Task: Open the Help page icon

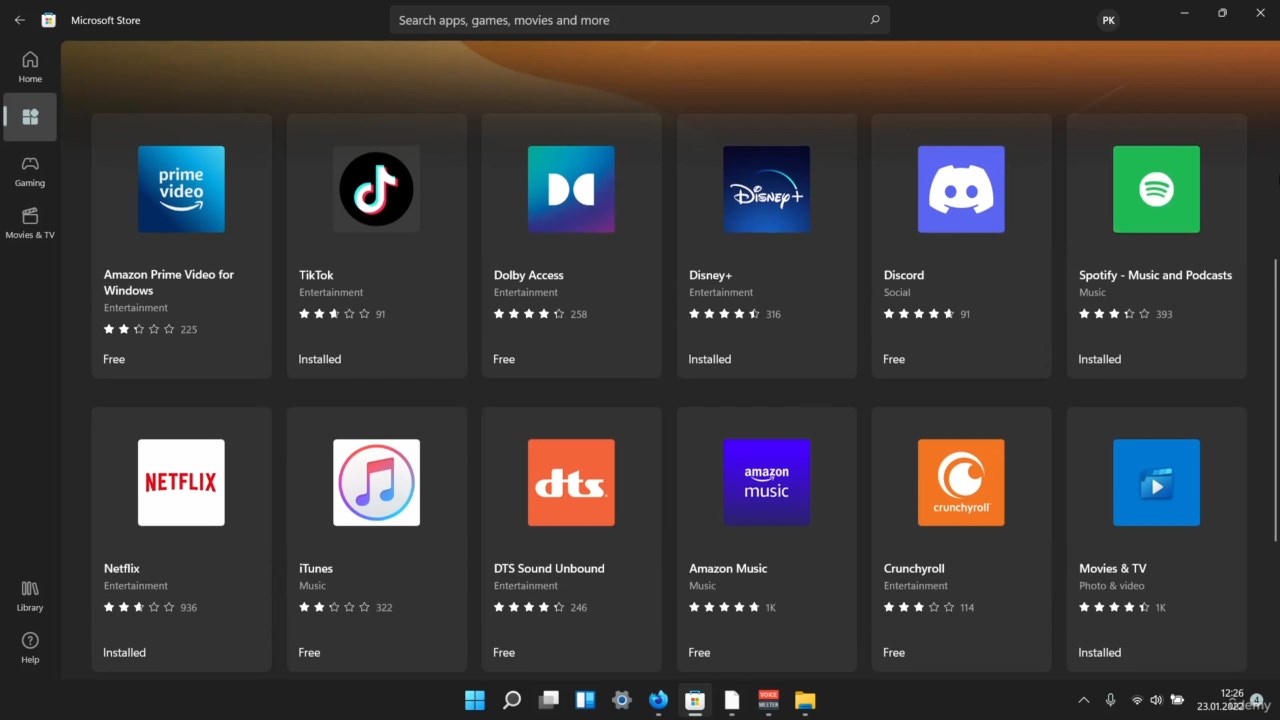Action: 30,647
